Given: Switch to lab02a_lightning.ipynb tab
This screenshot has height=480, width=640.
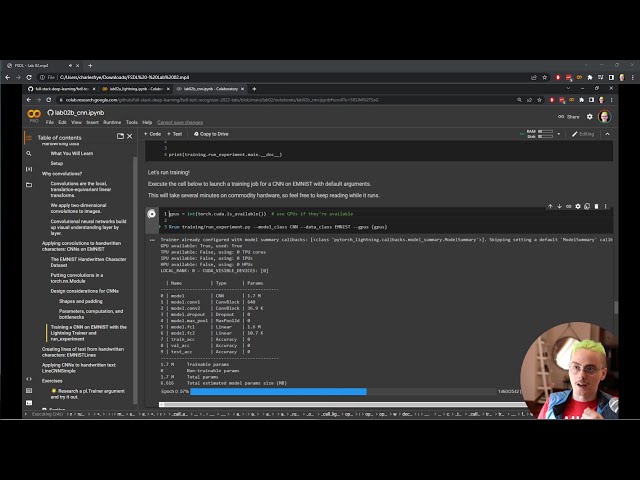Looking at the screenshot, I should pyautogui.click(x=135, y=89).
